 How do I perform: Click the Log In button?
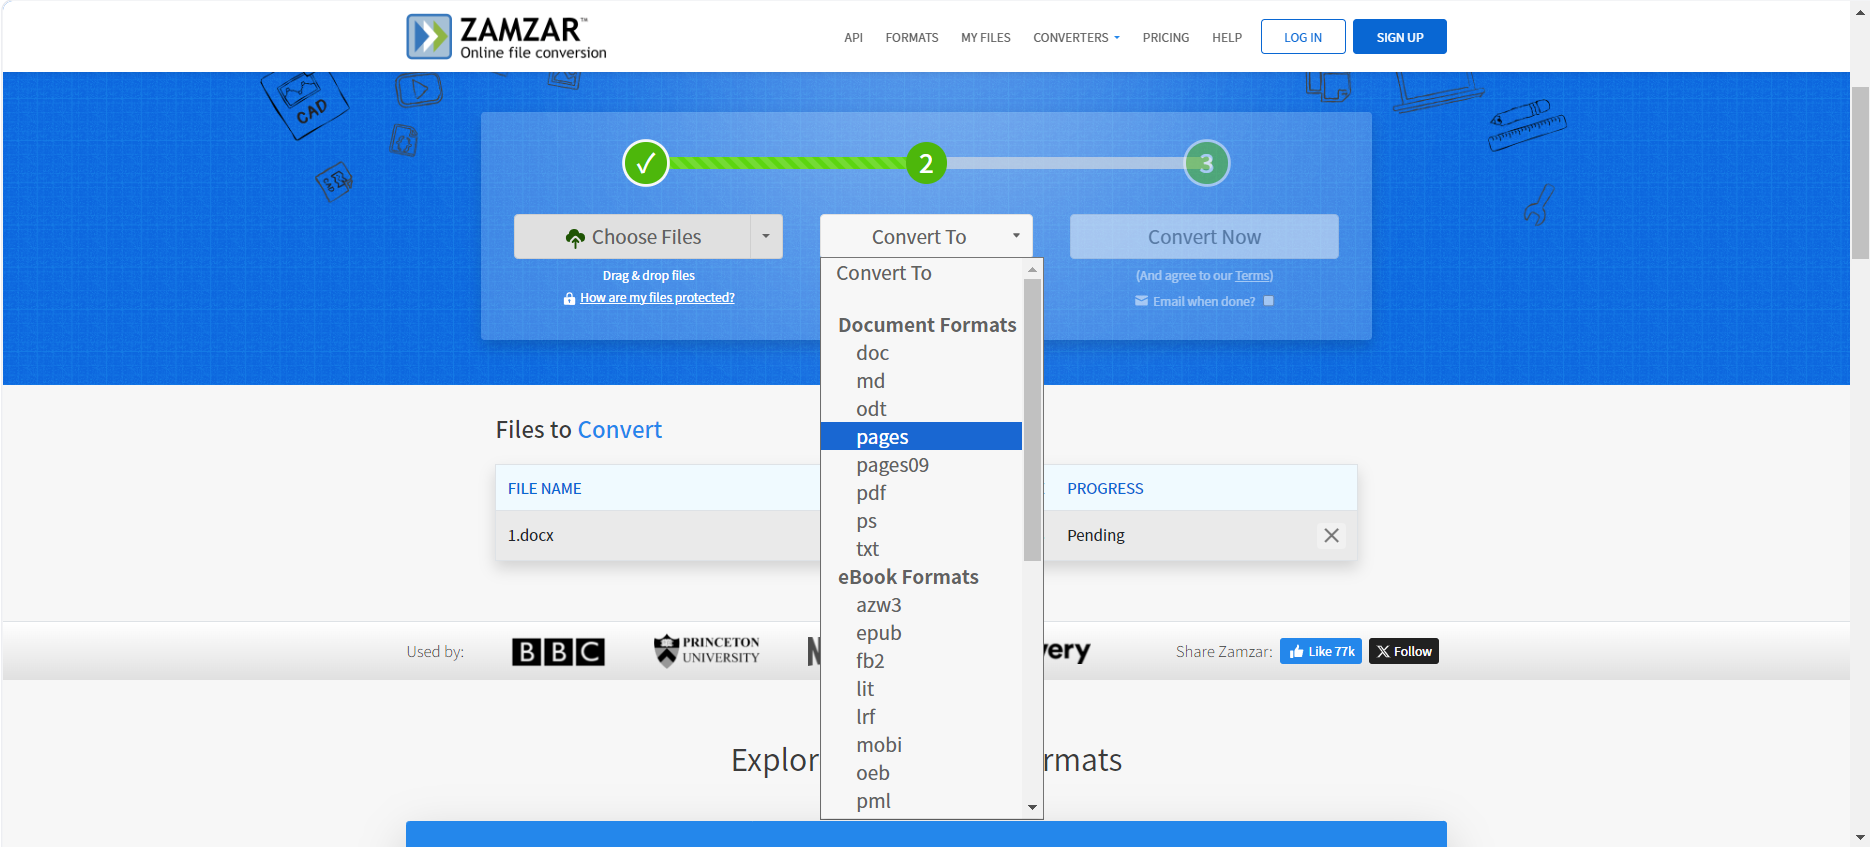[1302, 37]
